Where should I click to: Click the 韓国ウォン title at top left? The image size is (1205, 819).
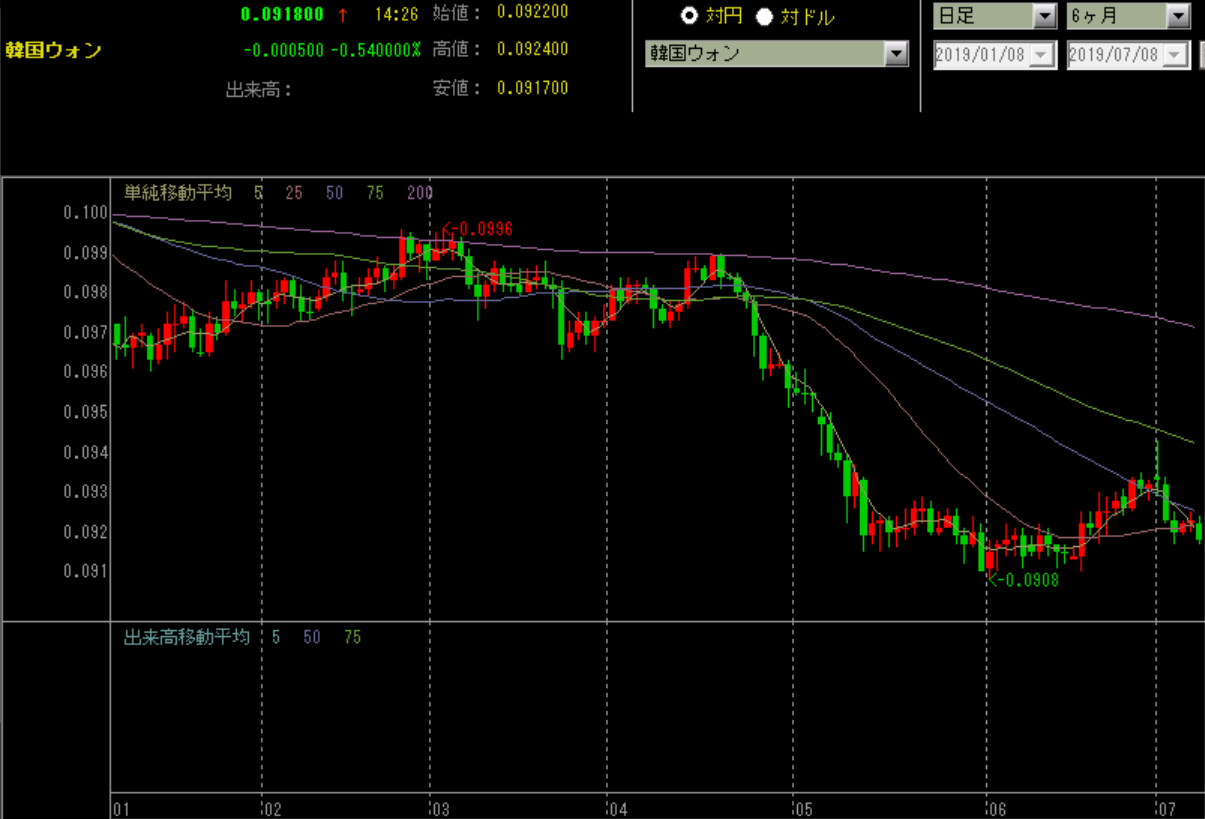tap(53, 51)
